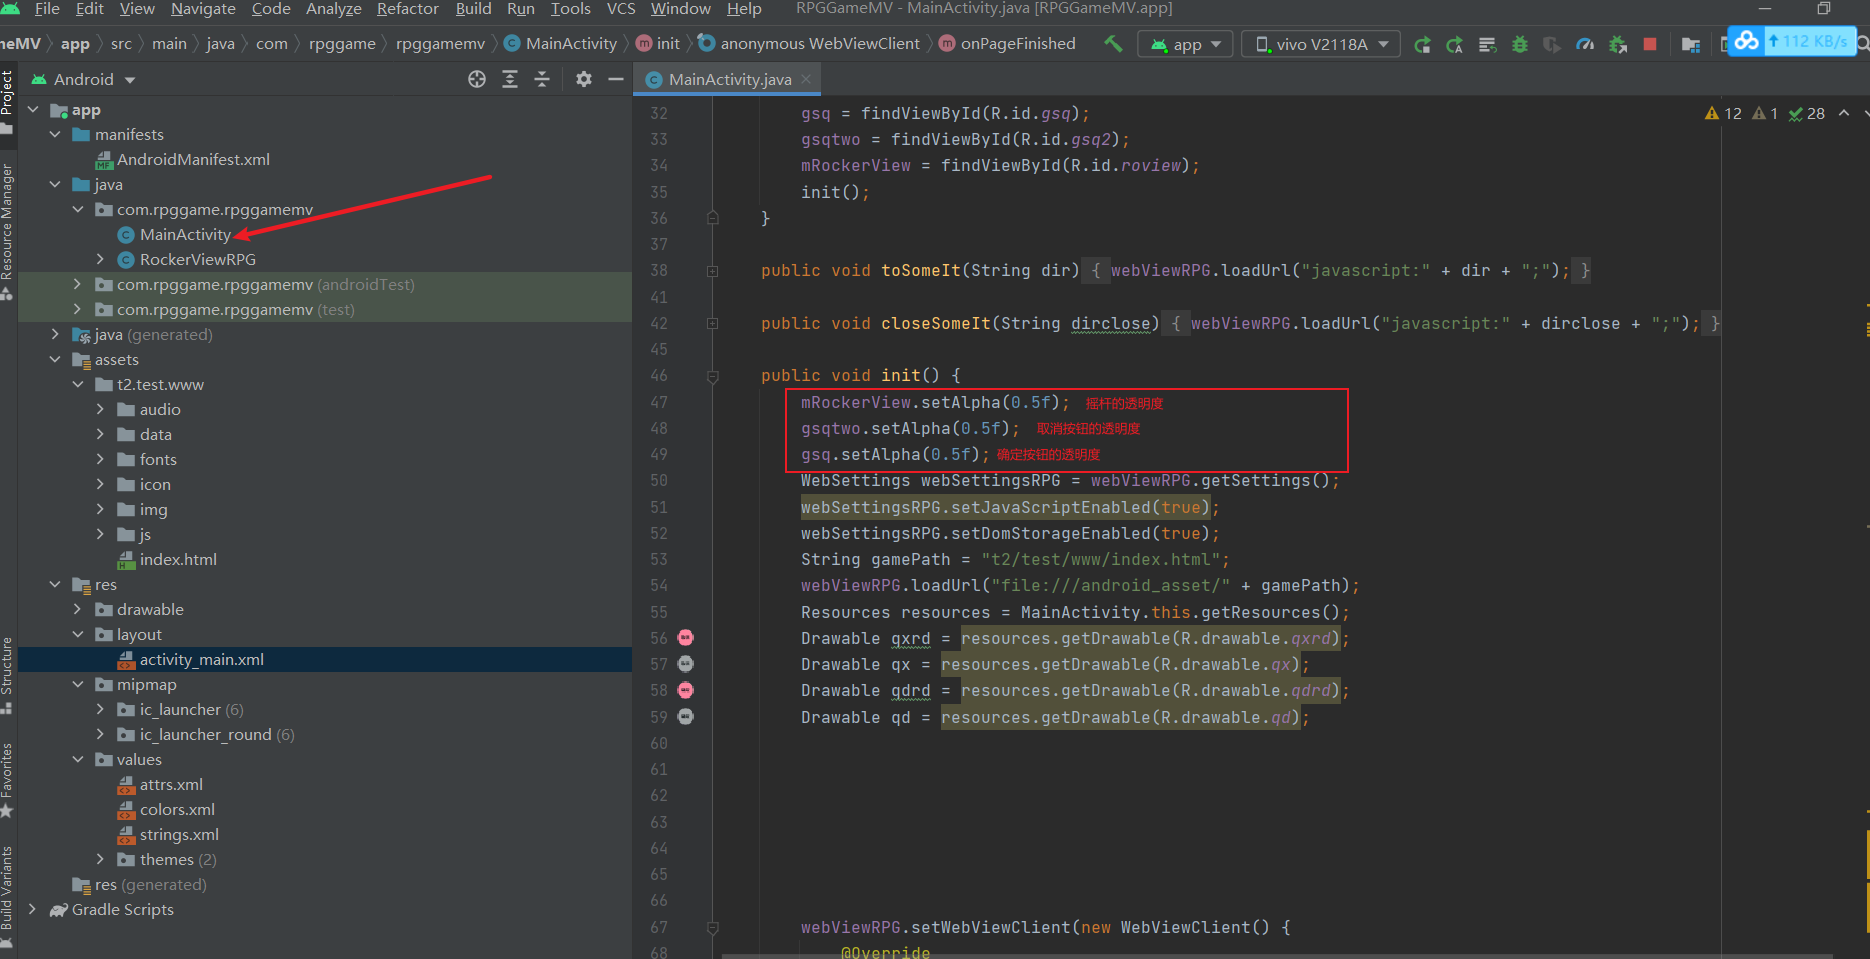Image resolution: width=1870 pixels, height=959 pixels.
Task: Click the red Stop button
Action: tap(1650, 44)
